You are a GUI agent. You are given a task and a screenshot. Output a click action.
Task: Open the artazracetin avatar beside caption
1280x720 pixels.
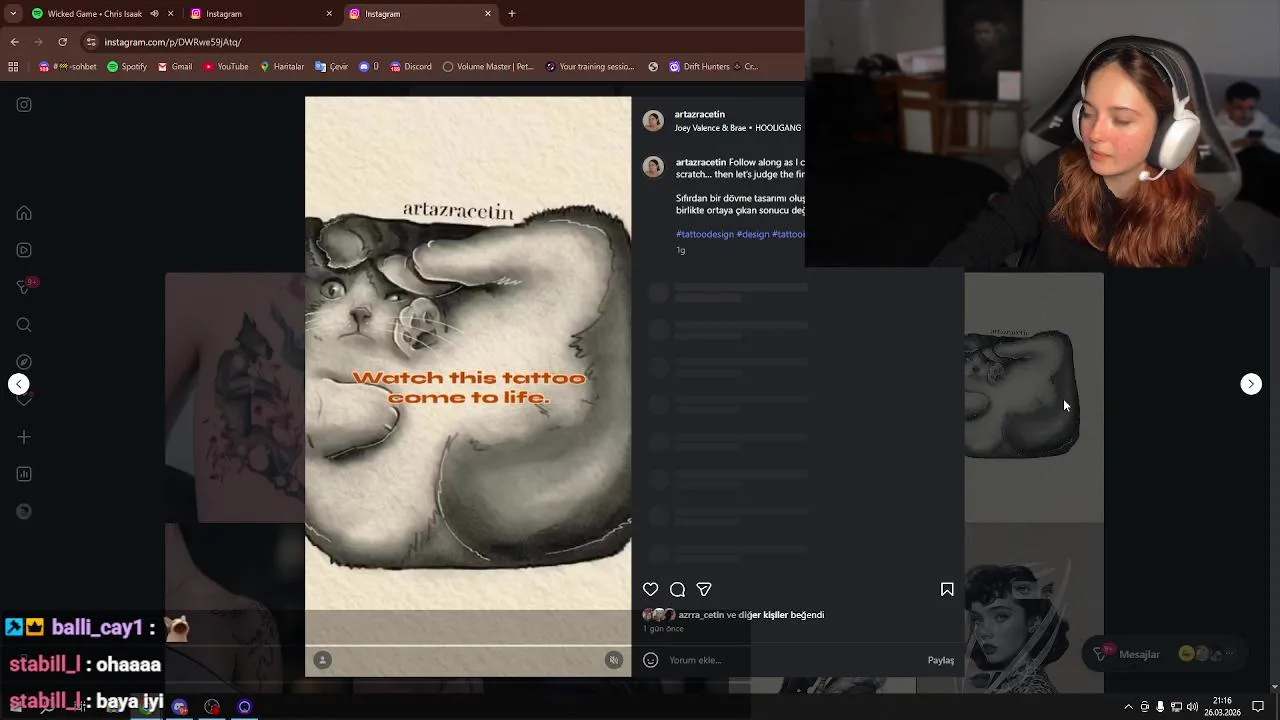click(653, 166)
